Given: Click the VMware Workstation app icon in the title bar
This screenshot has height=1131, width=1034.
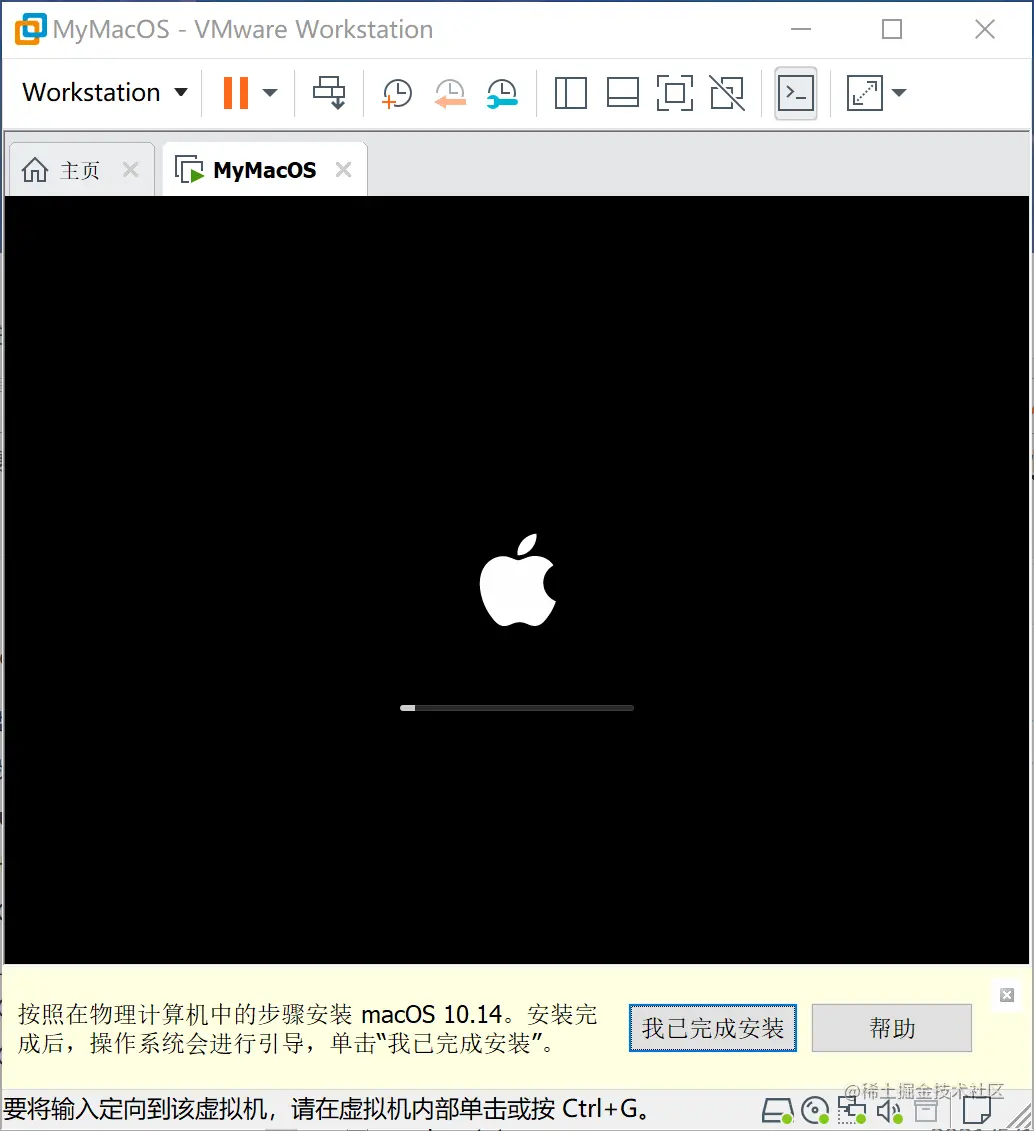Looking at the screenshot, I should coord(30,30).
